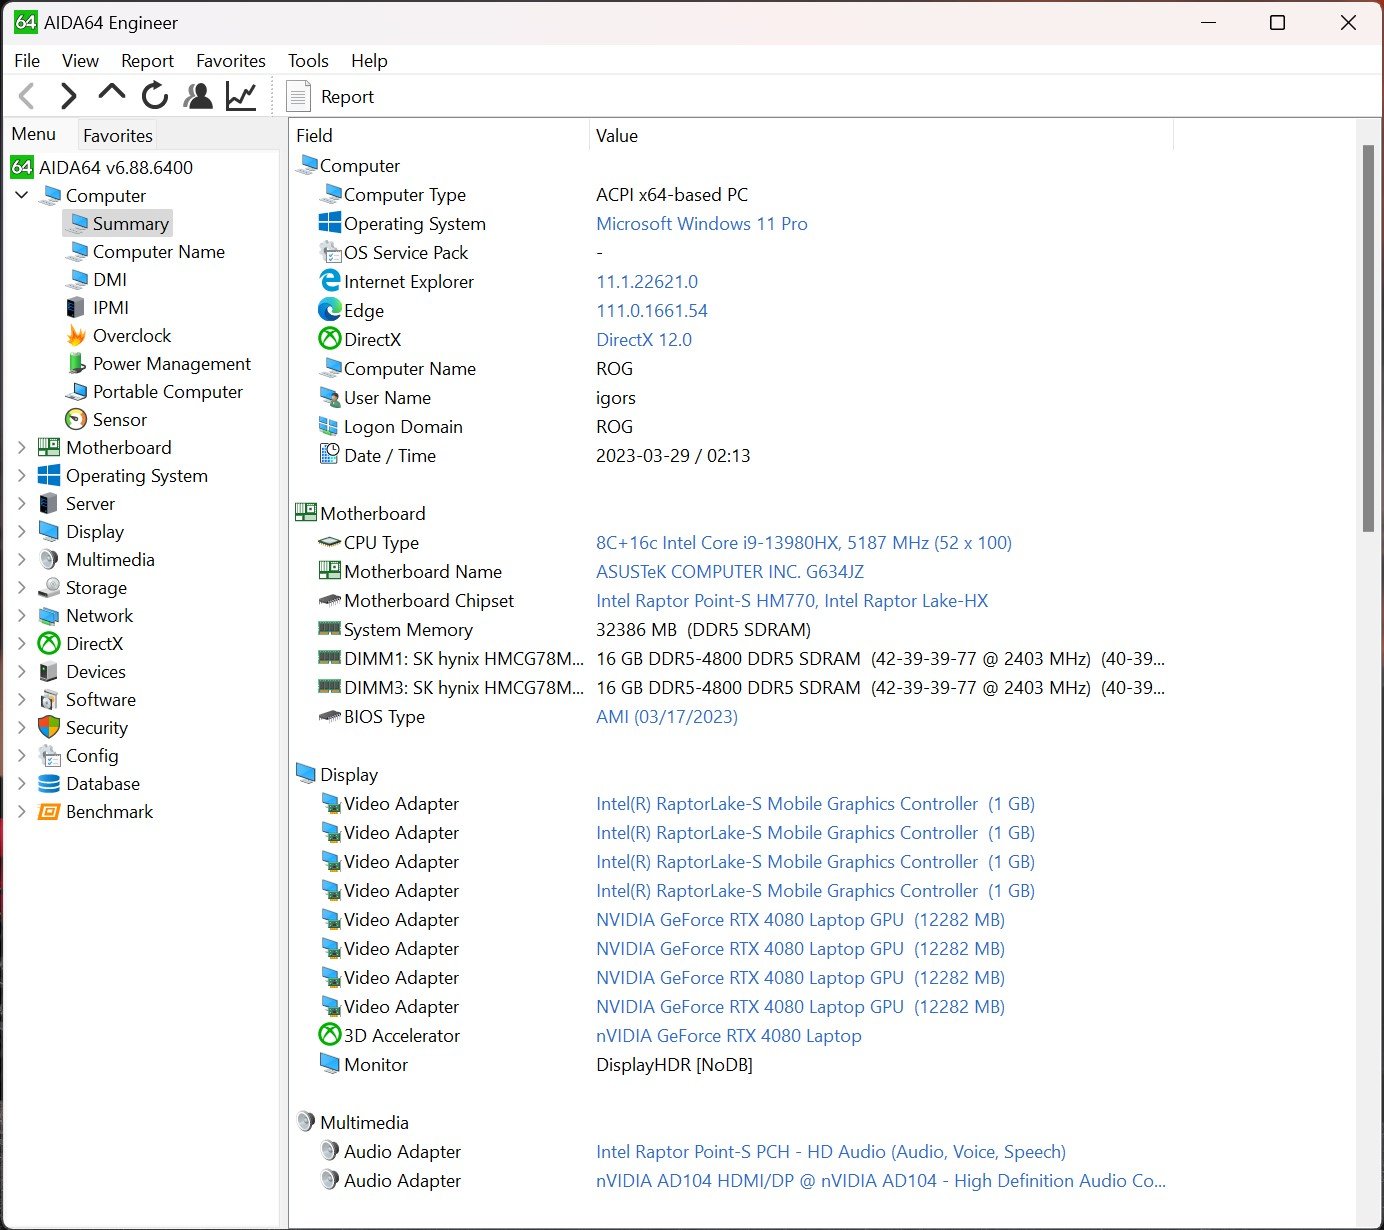The width and height of the screenshot is (1384, 1230).
Task: Open the Intel Core i9-13980HX CPU link
Action: tap(804, 542)
